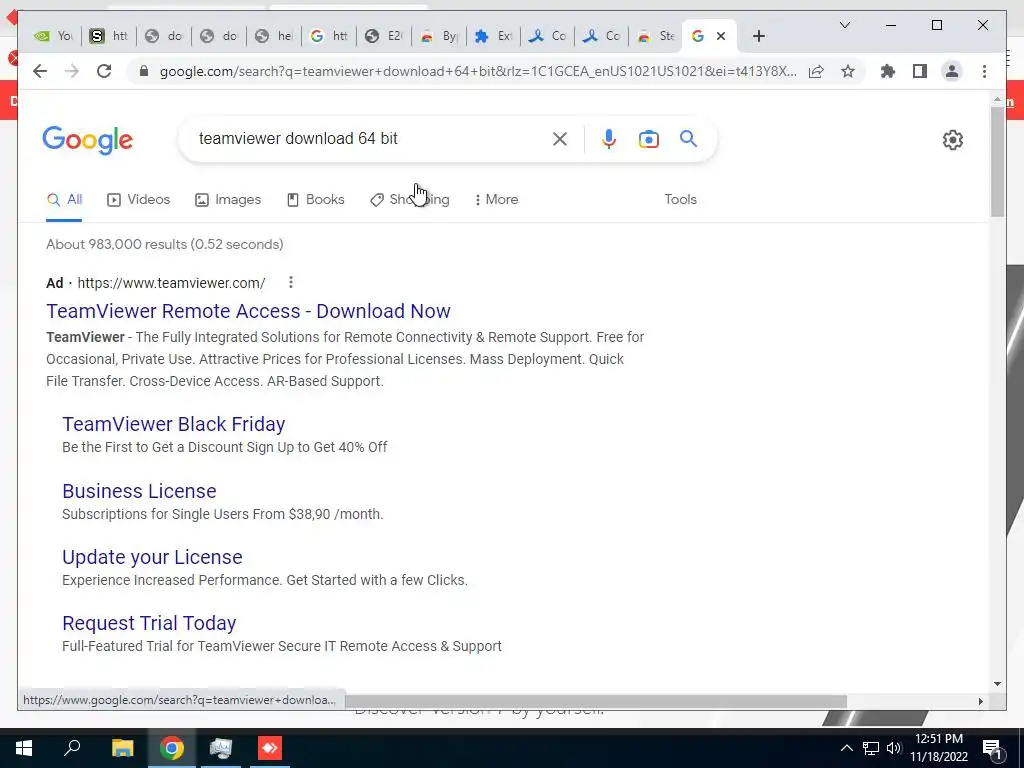Screen dimensions: 1024x768
Task: Search by image with the camera icon
Action: pyautogui.click(x=648, y=139)
